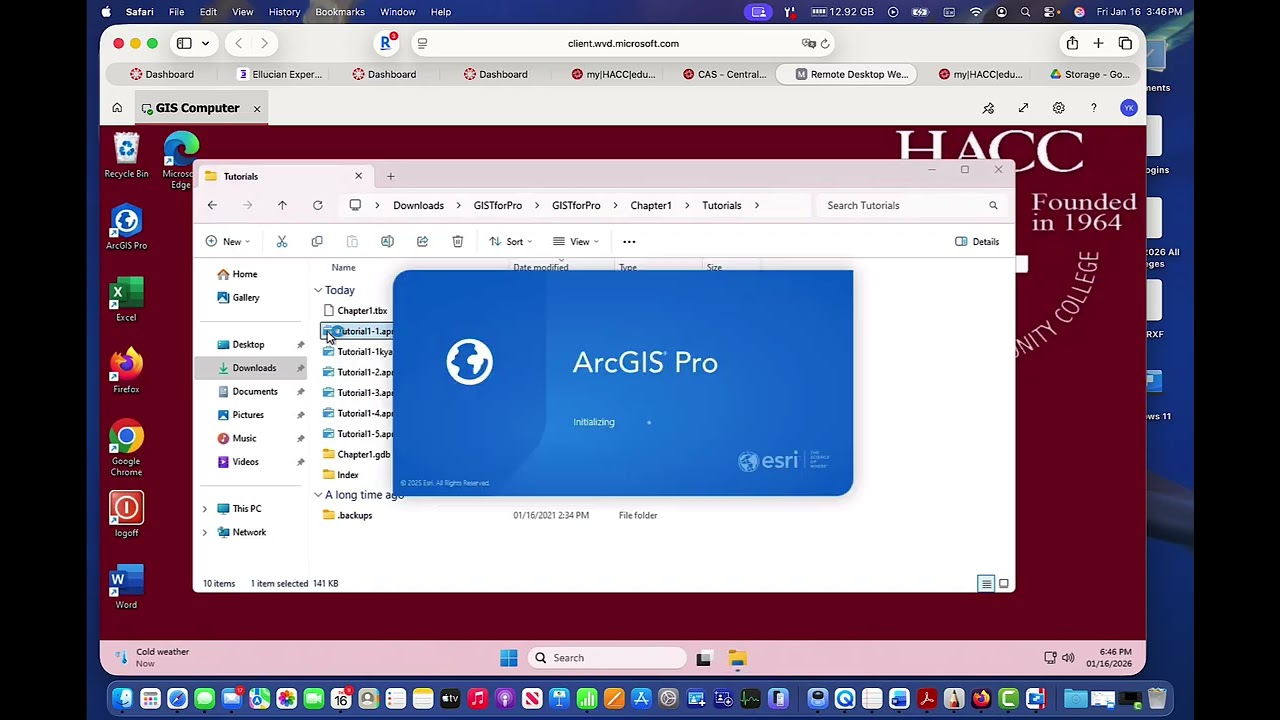The width and height of the screenshot is (1280, 720).
Task: Show Safari's tab overview
Action: point(1125,43)
